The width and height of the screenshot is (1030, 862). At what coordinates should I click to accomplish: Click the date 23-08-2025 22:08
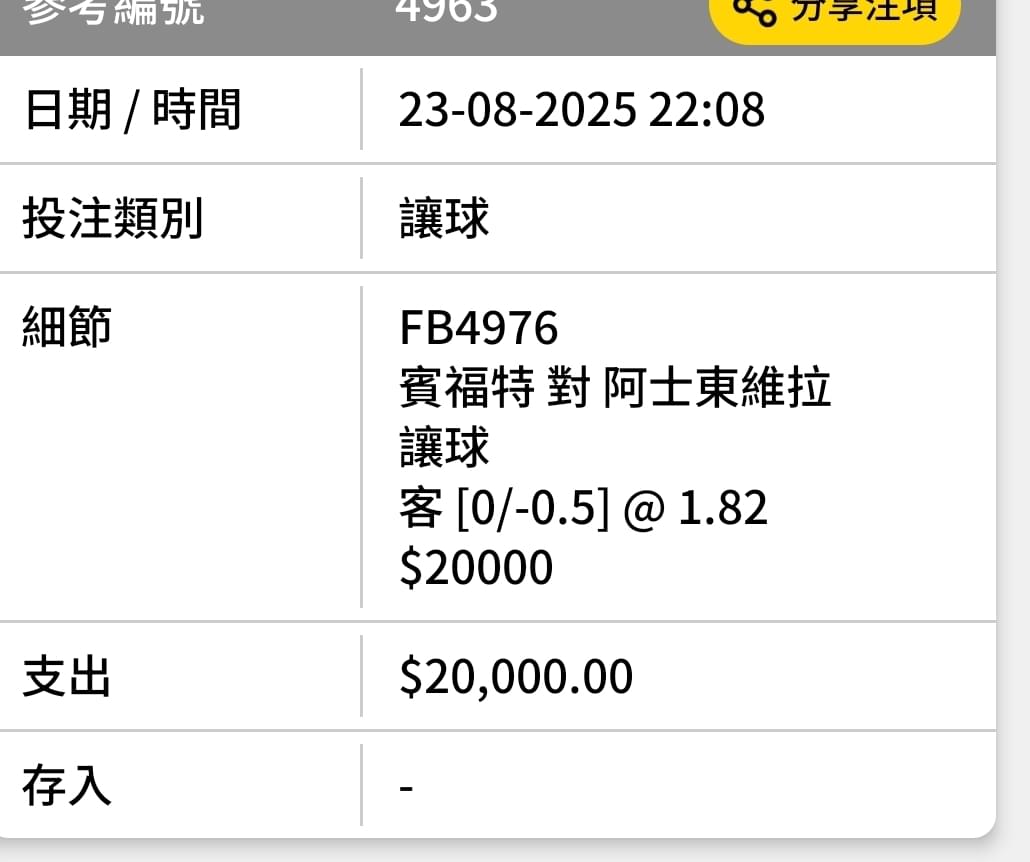(582, 109)
